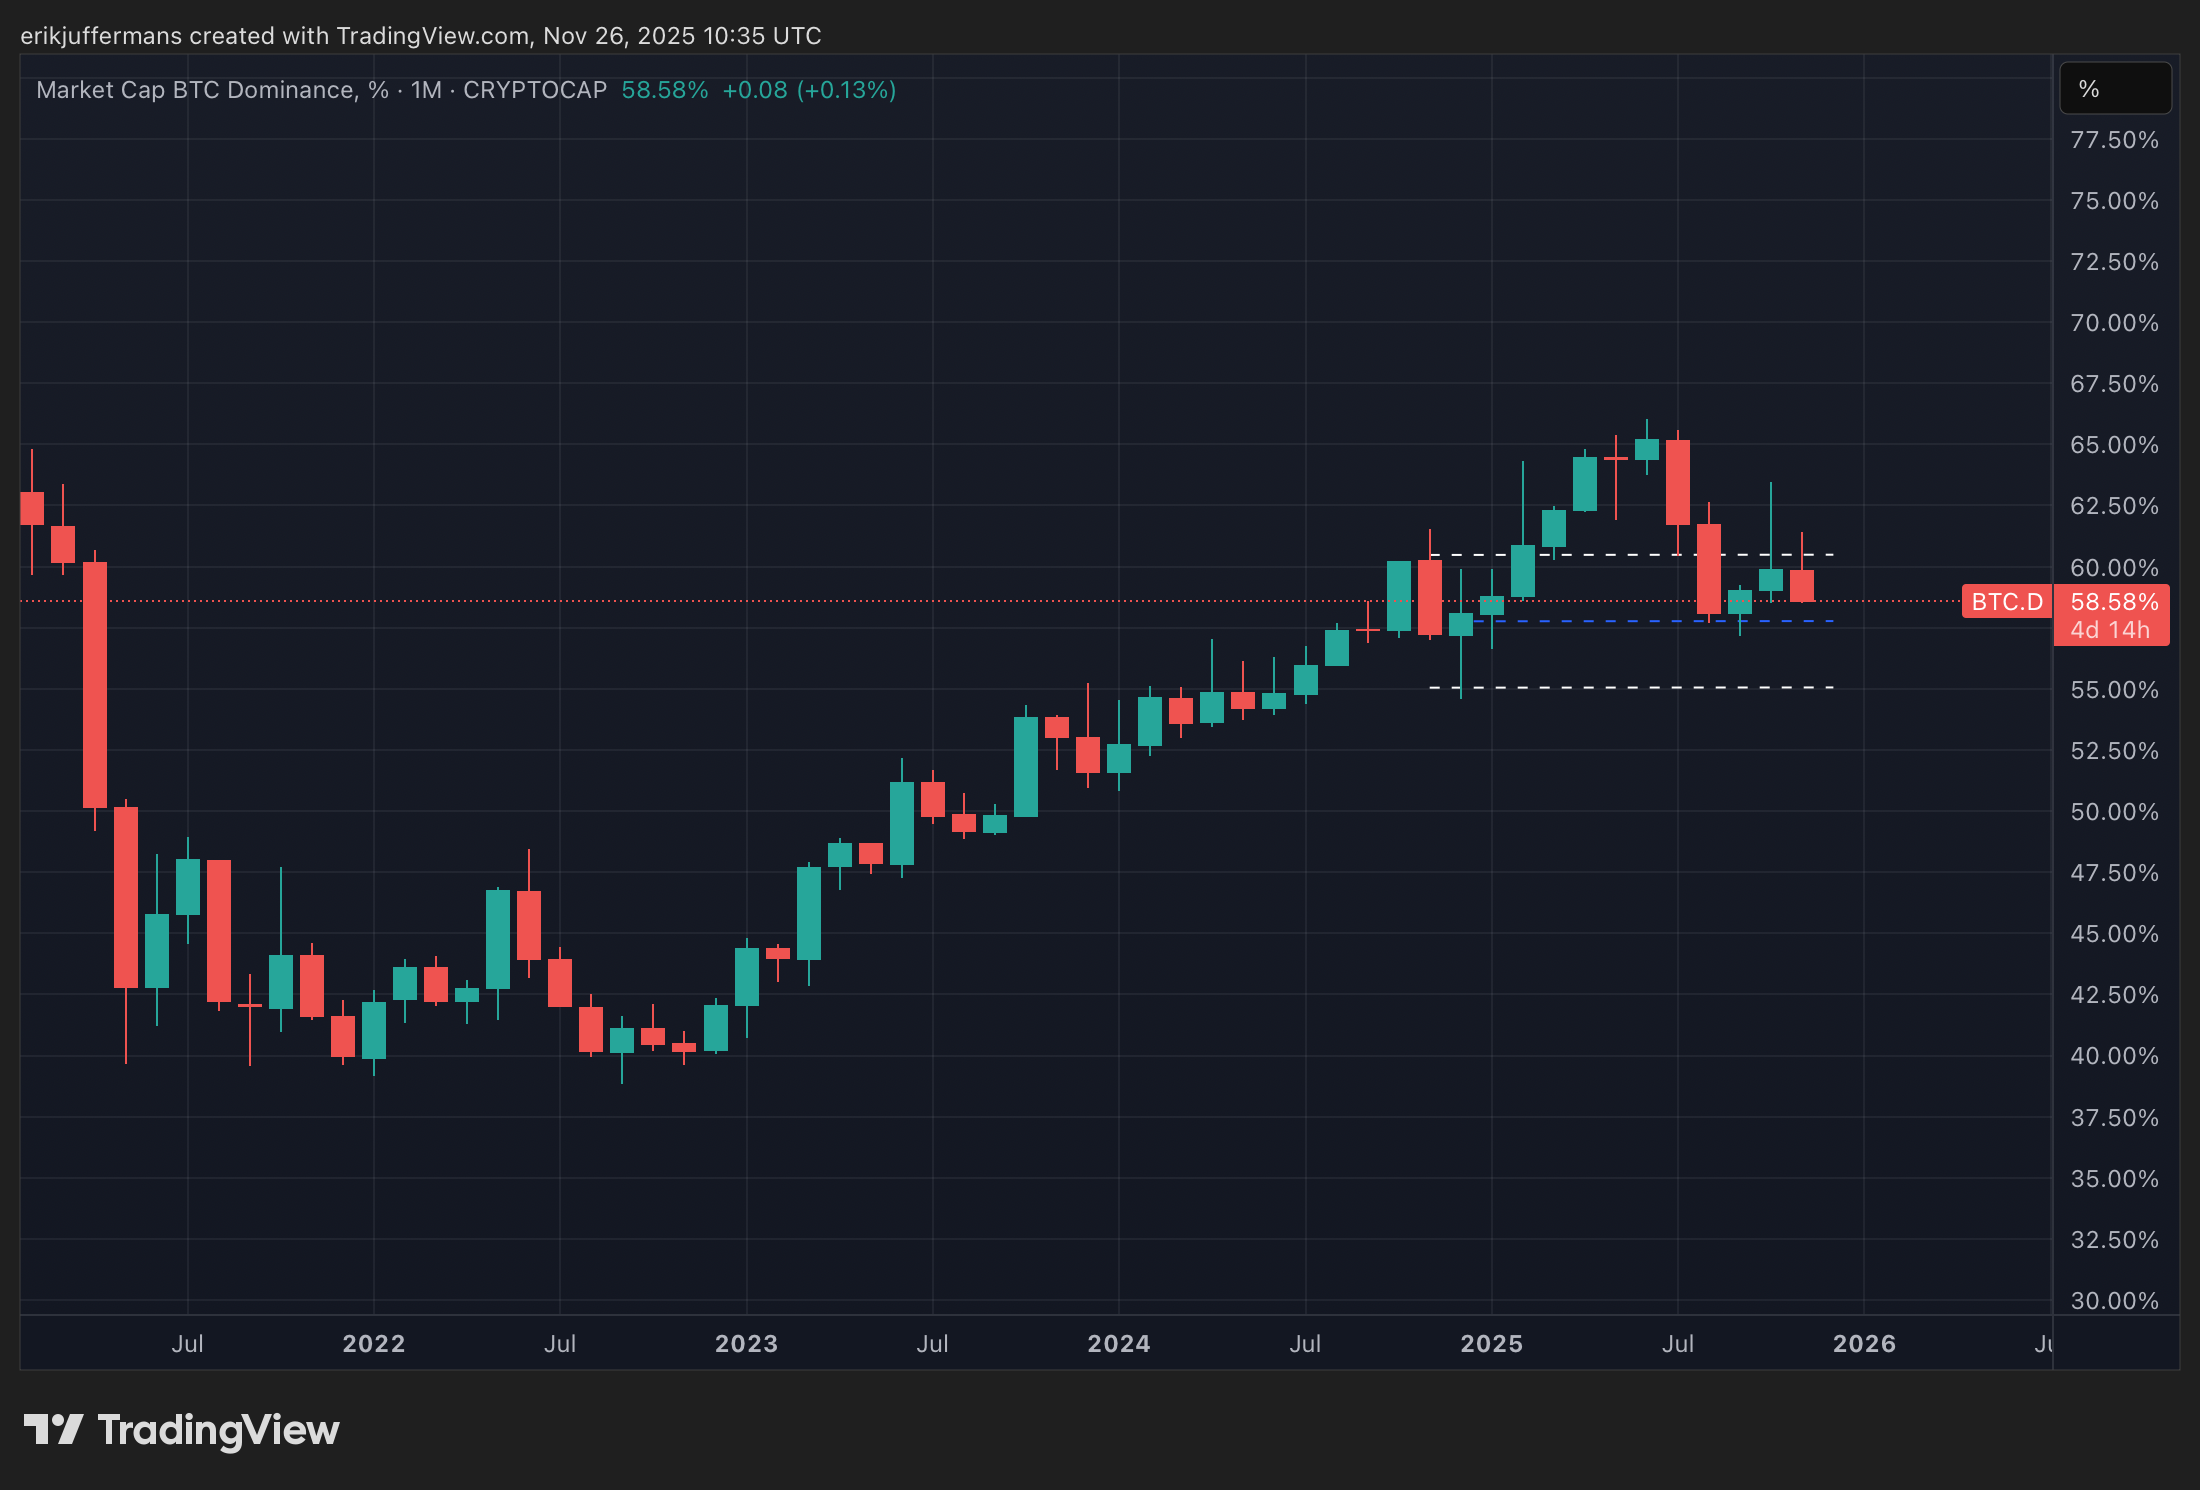Click the 2022 label on time axis
Image resolution: width=2200 pixels, height=1490 pixels.
coord(373,1343)
